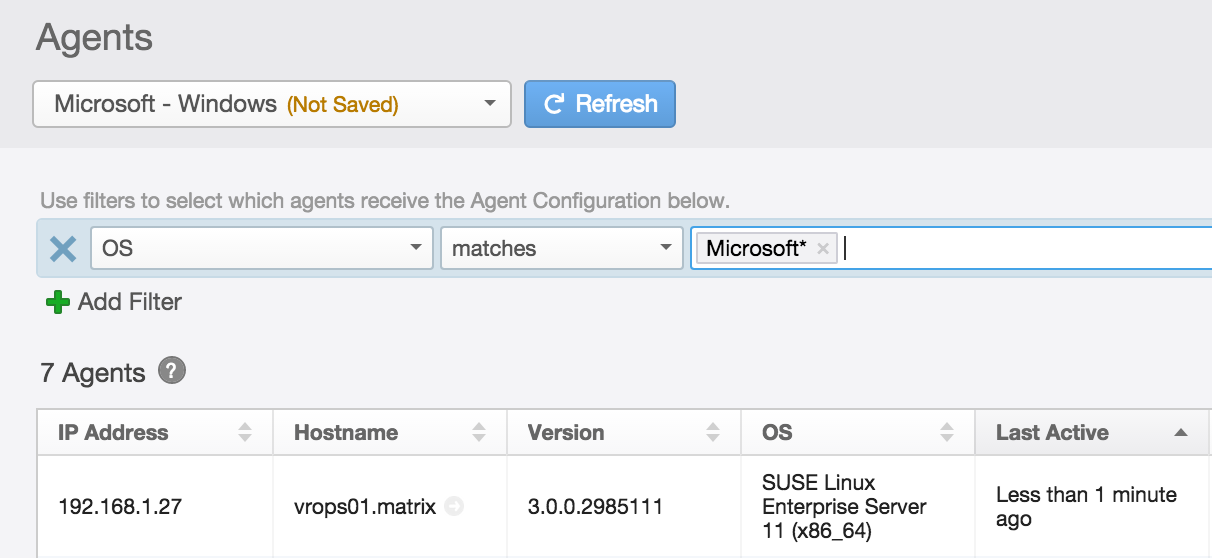1212x558 pixels.
Task: Open the Microsoft - Windows group dropdown
Action: pos(272,104)
